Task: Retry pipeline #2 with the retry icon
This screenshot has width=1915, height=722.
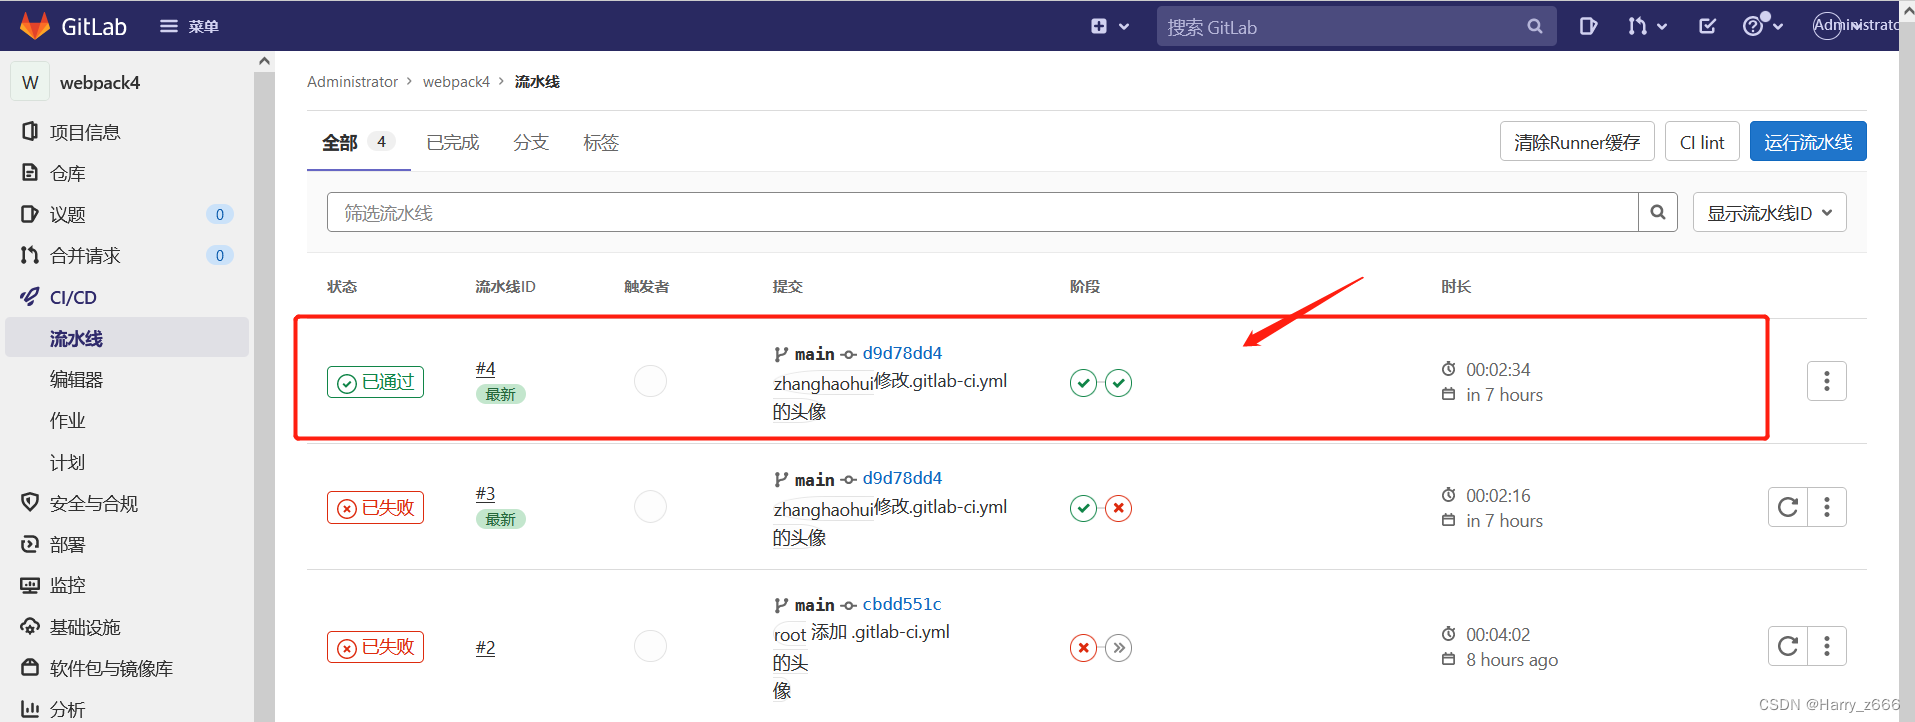Action: (1788, 646)
